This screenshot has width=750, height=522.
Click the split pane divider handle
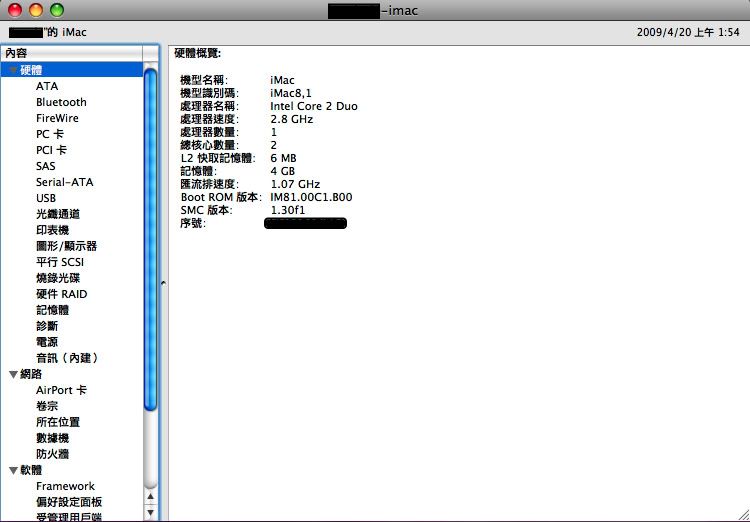click(163, 283)
